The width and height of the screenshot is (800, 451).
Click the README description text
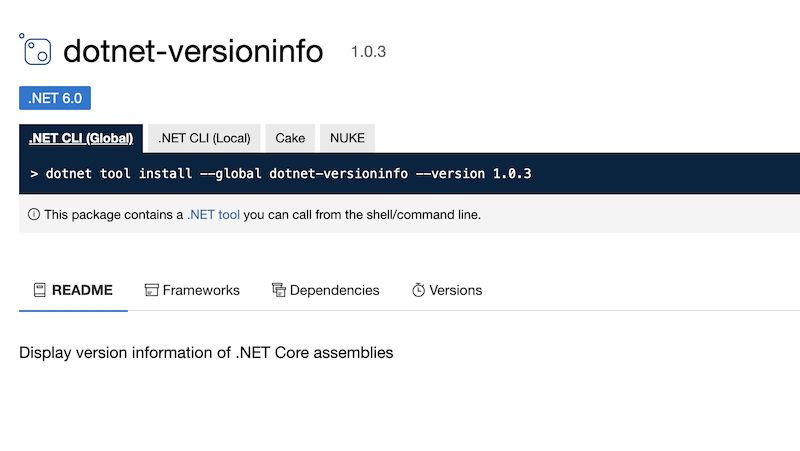click(x=206, y=353)
